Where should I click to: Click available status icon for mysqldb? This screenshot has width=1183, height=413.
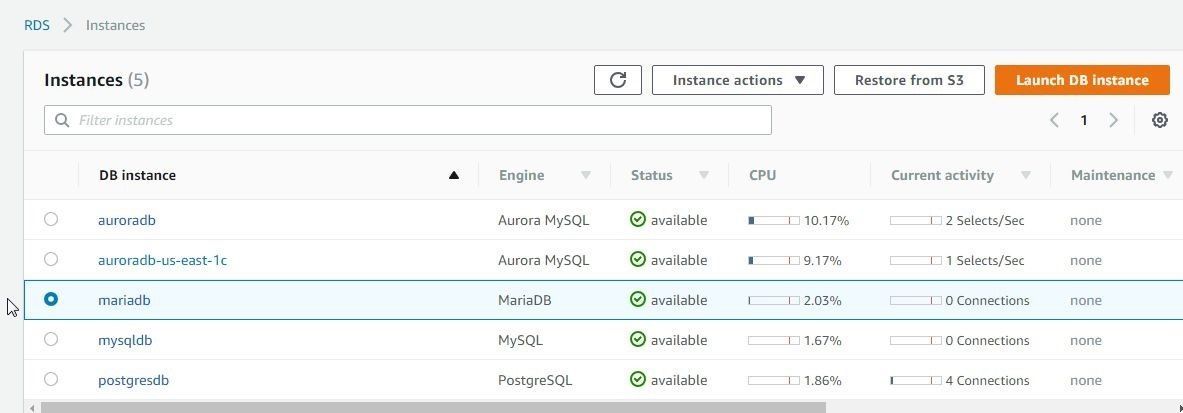(638, 340)
